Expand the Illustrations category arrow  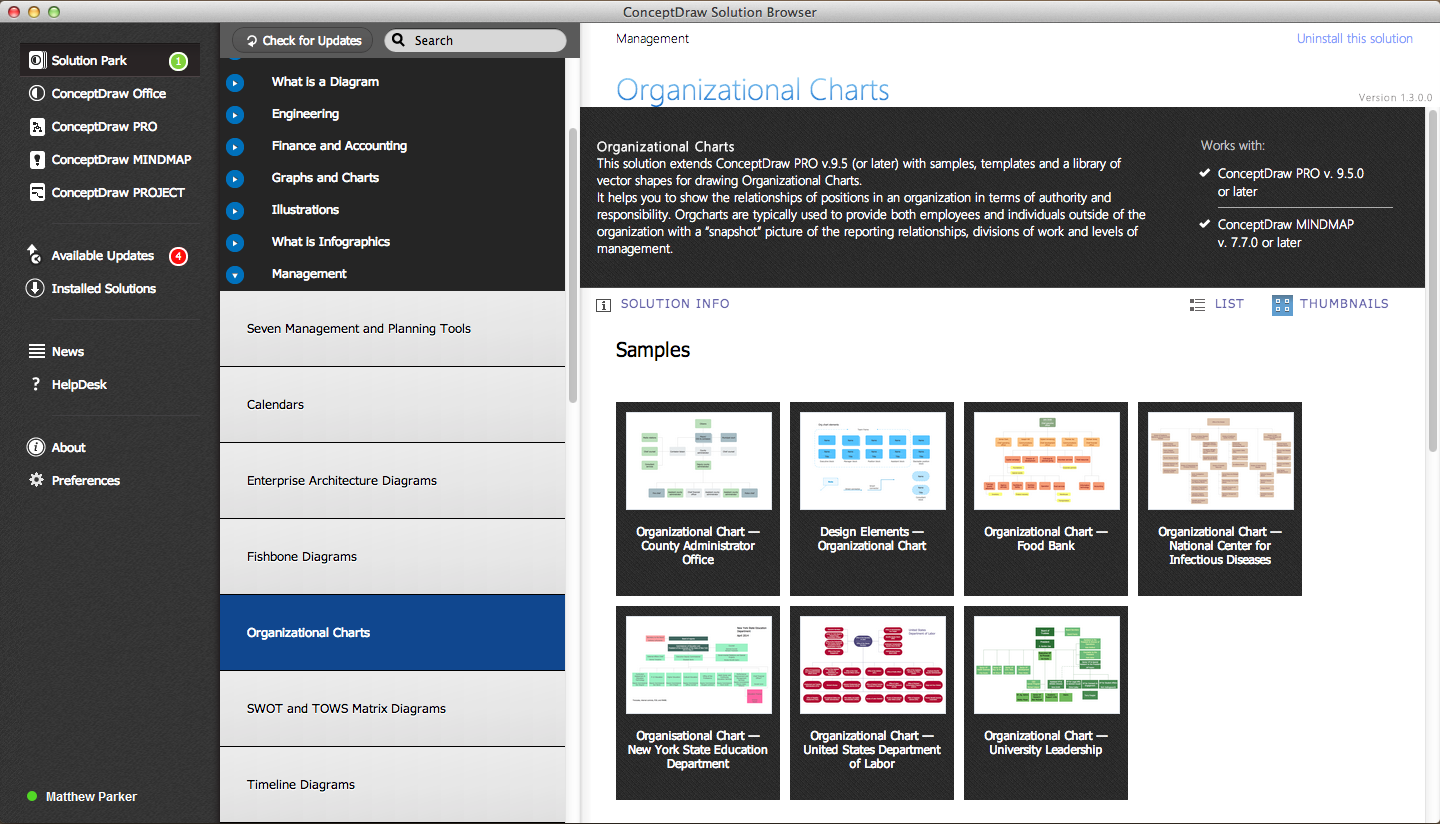pyautogui.click(x=235, y=211)
